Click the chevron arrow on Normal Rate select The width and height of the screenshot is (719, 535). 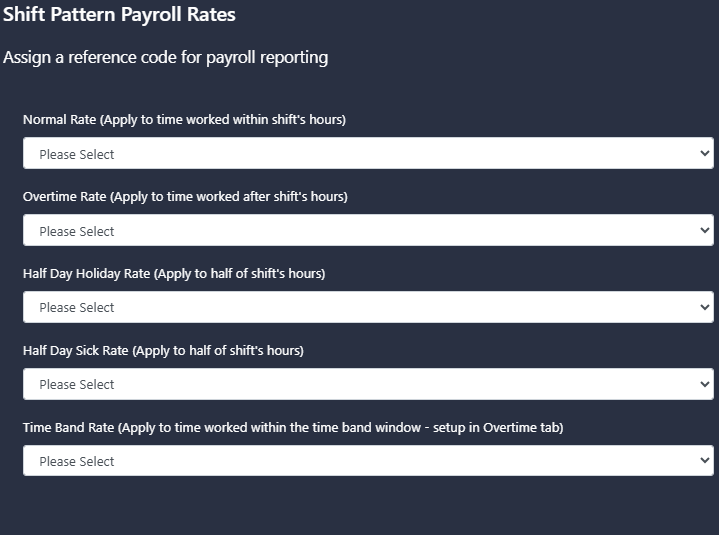[705, 153]
